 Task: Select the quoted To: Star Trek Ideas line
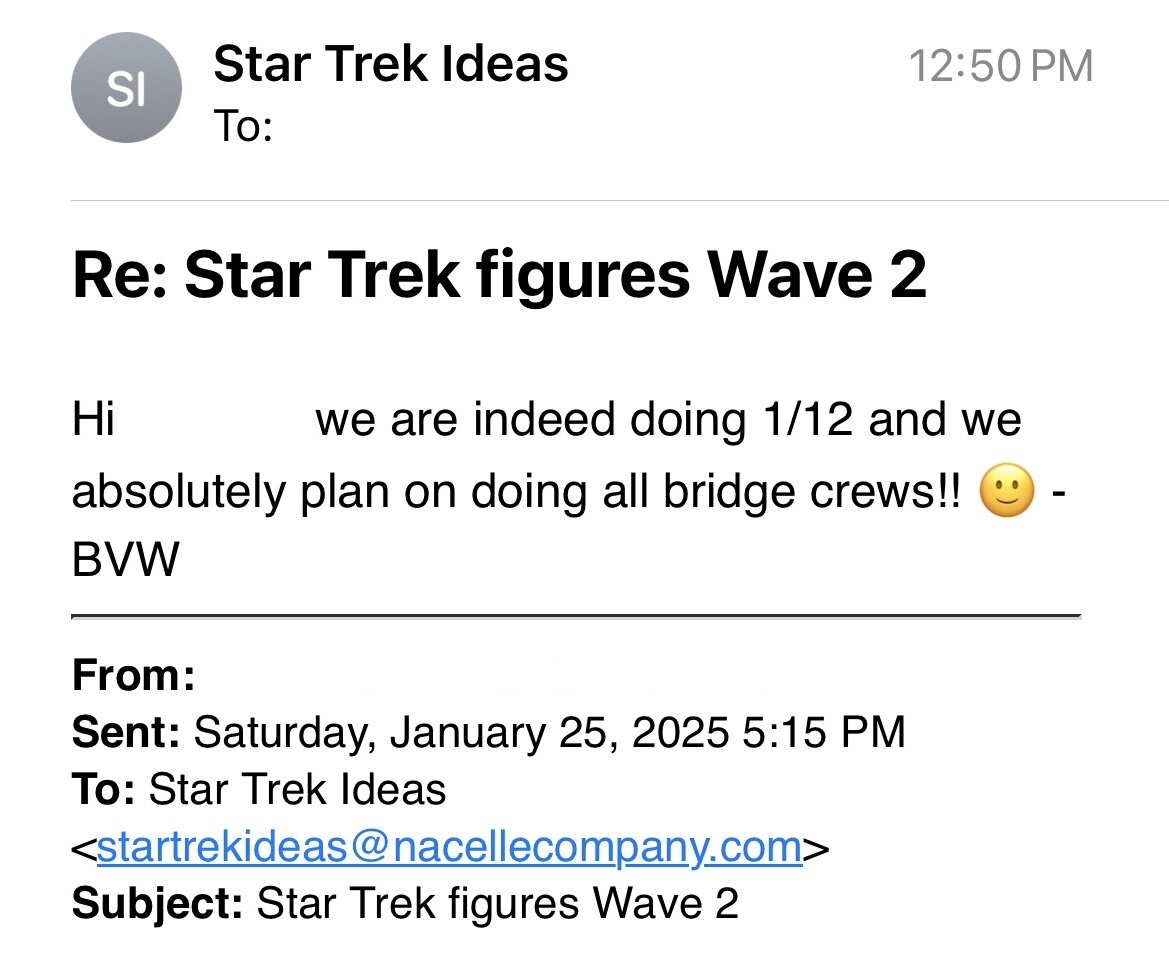259,789
